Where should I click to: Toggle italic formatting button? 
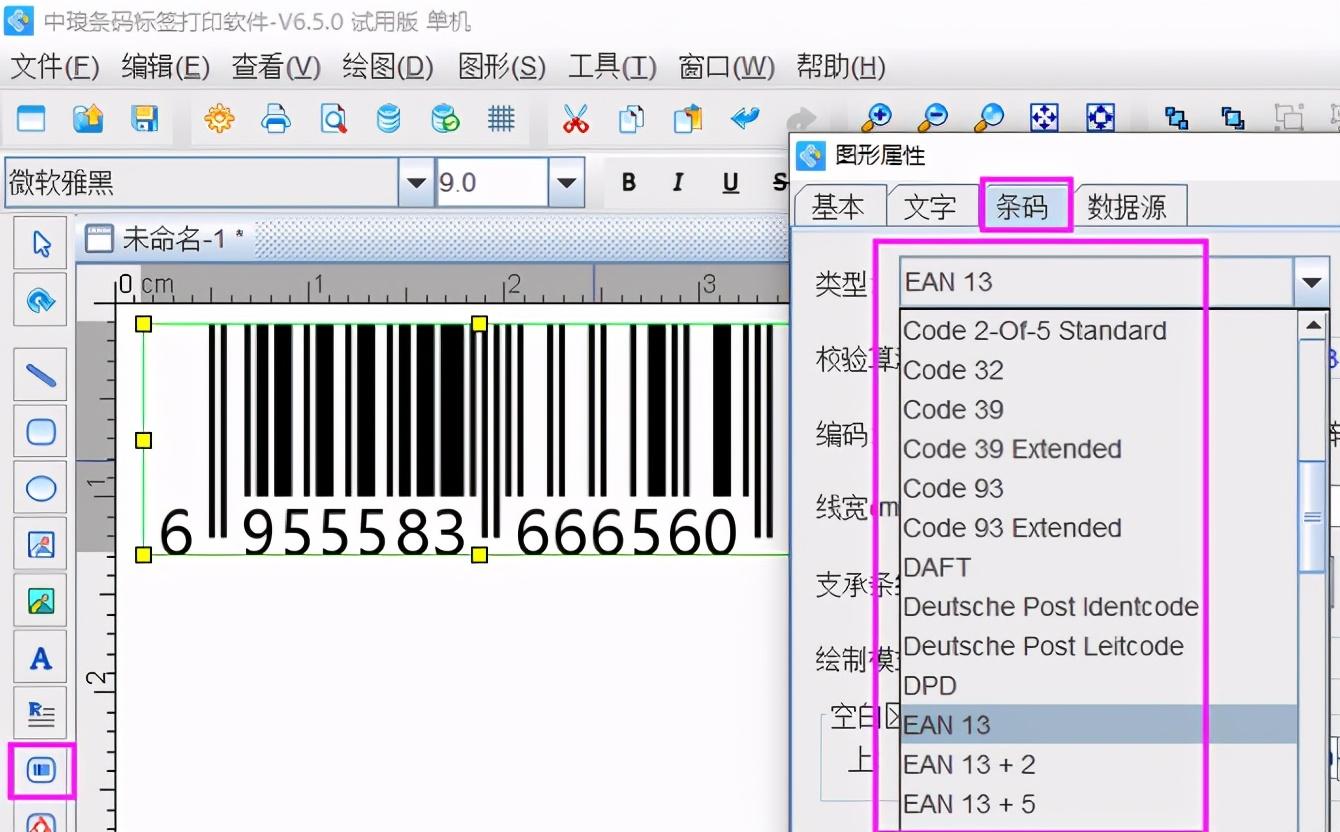678,183
